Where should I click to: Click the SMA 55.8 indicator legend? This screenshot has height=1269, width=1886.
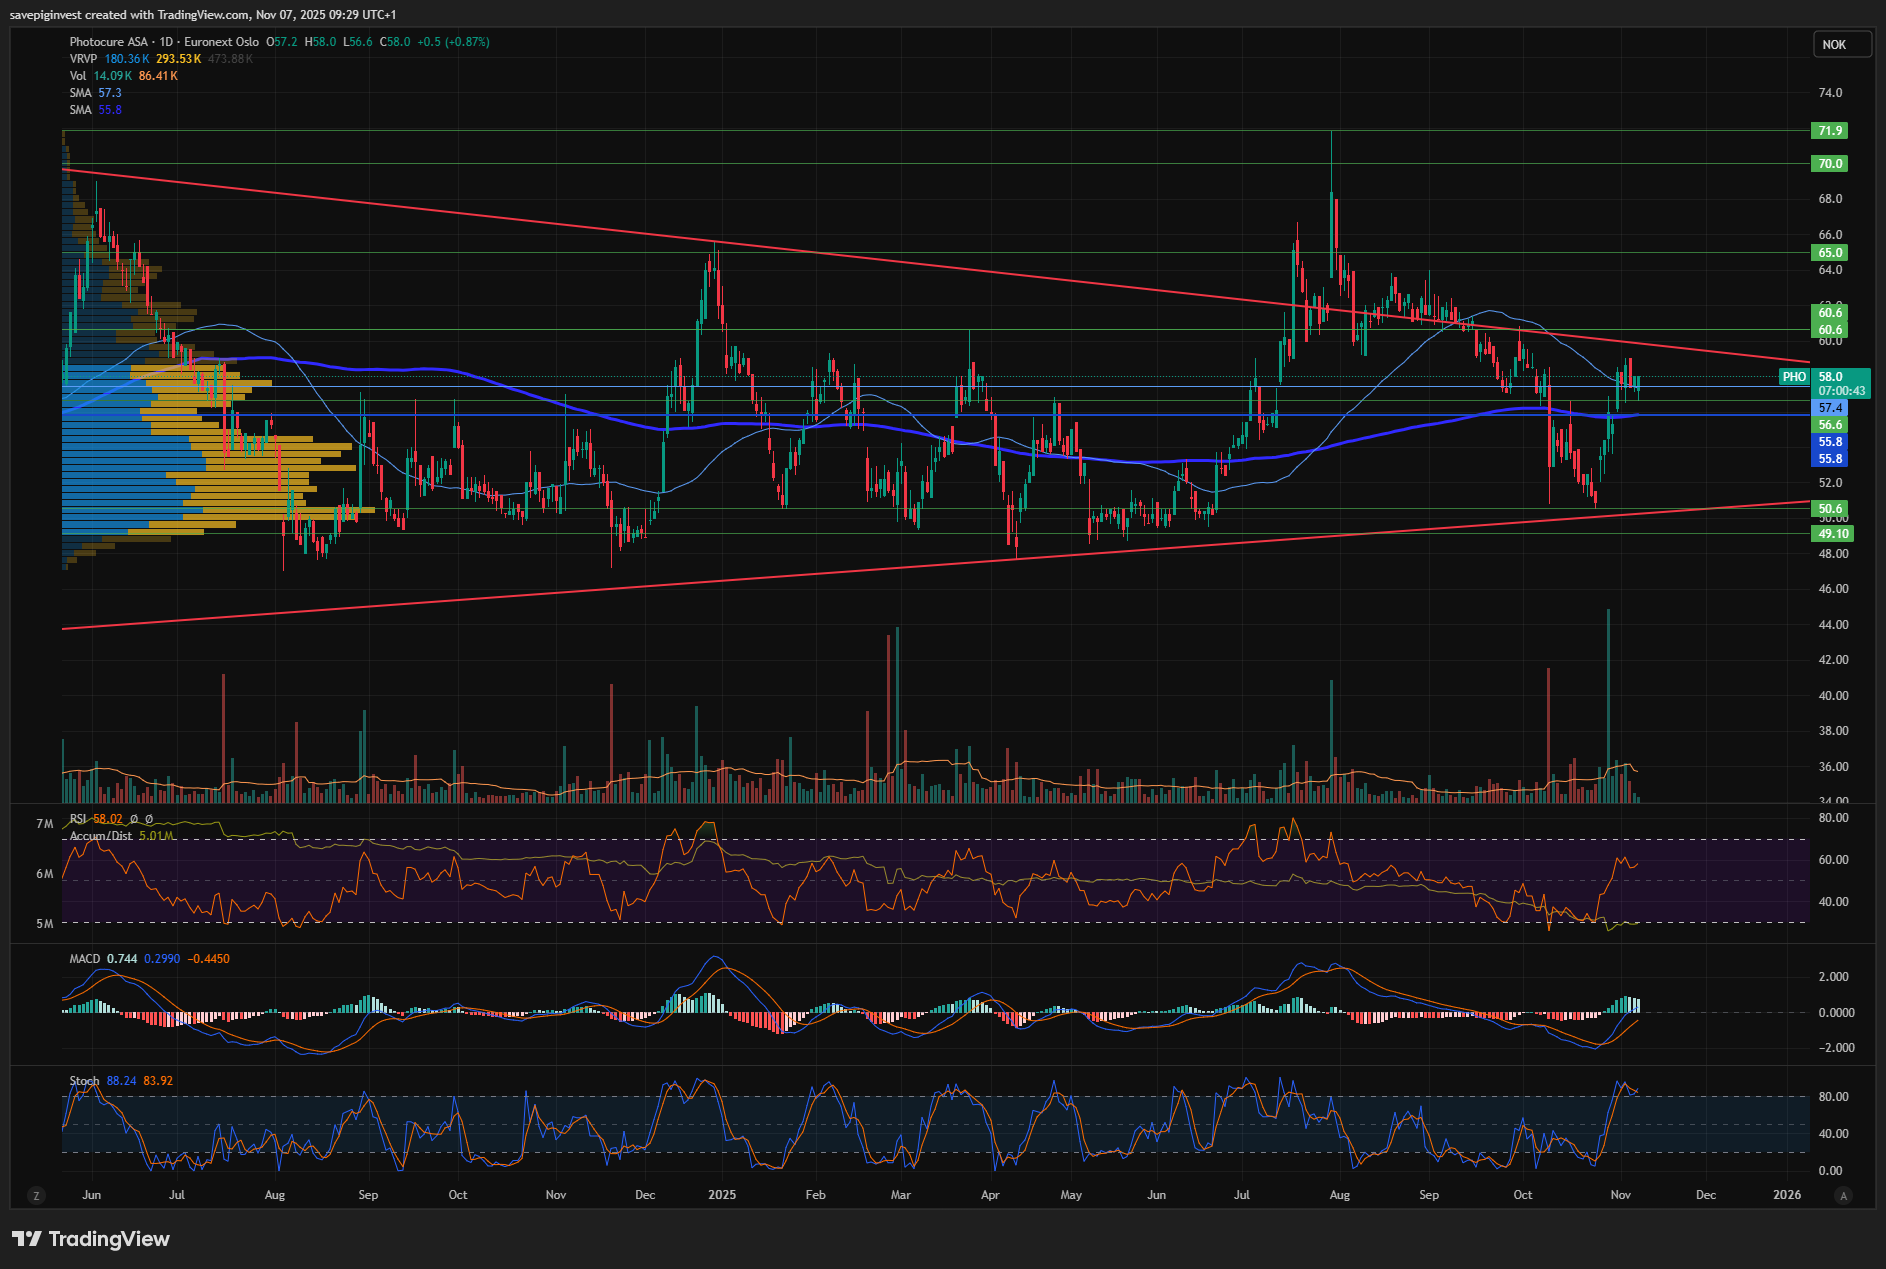pos(81,110)
